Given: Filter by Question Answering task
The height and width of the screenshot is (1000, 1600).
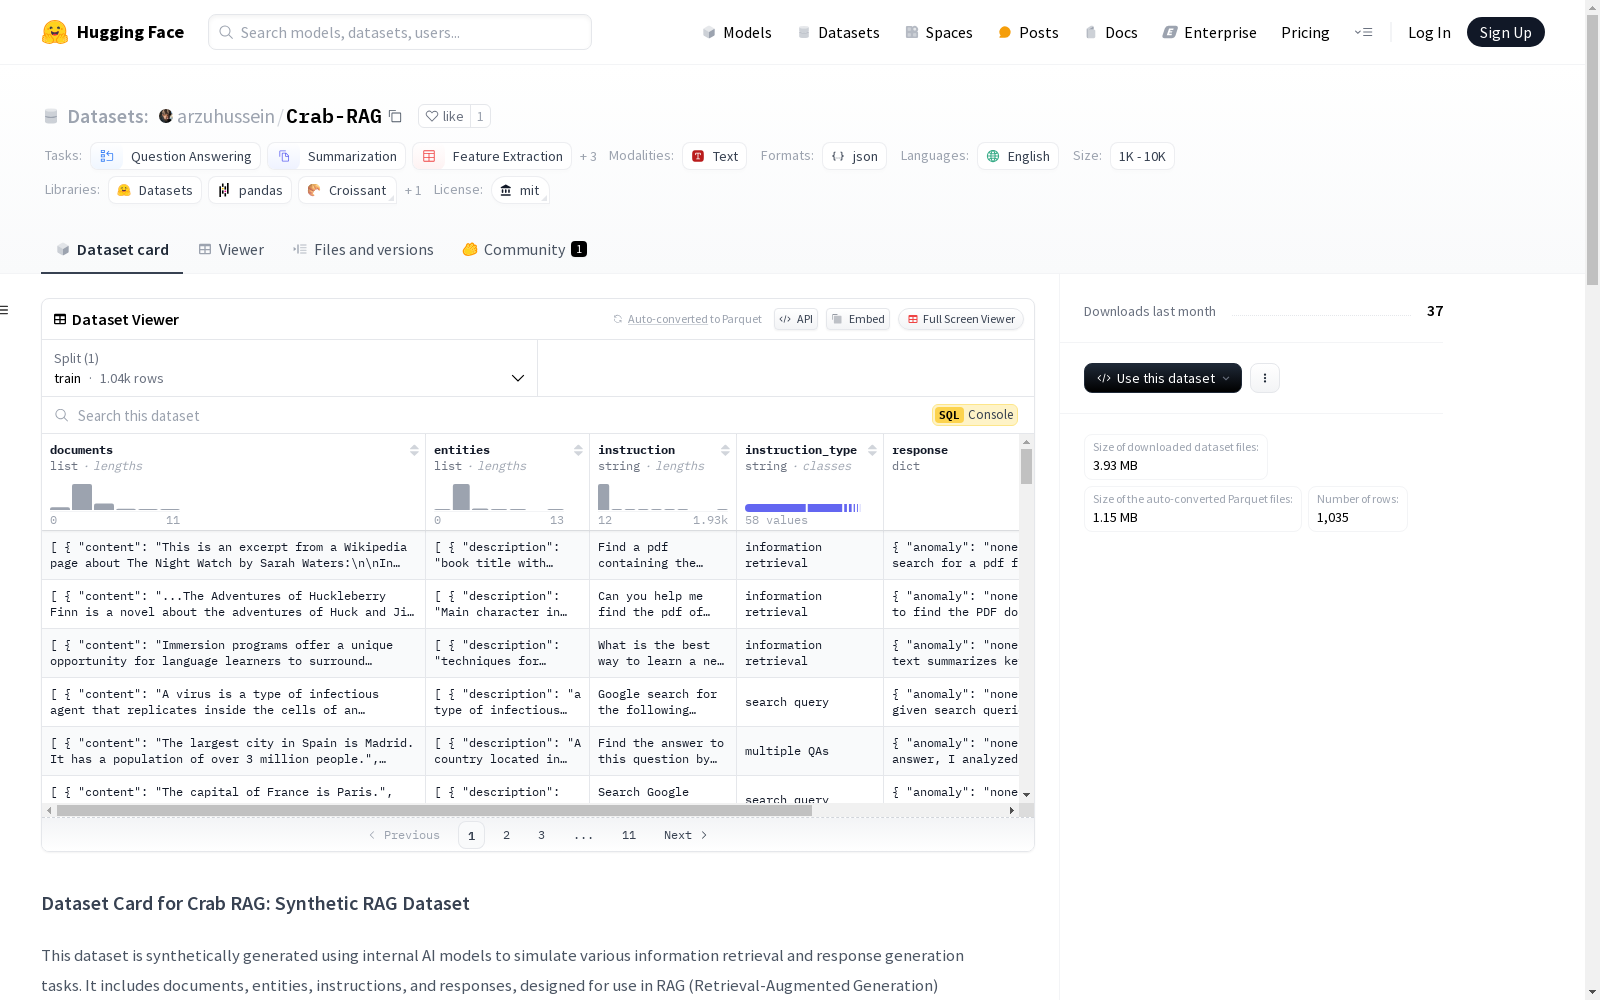Looking at the screenshot, I should [x=176, y=156].
